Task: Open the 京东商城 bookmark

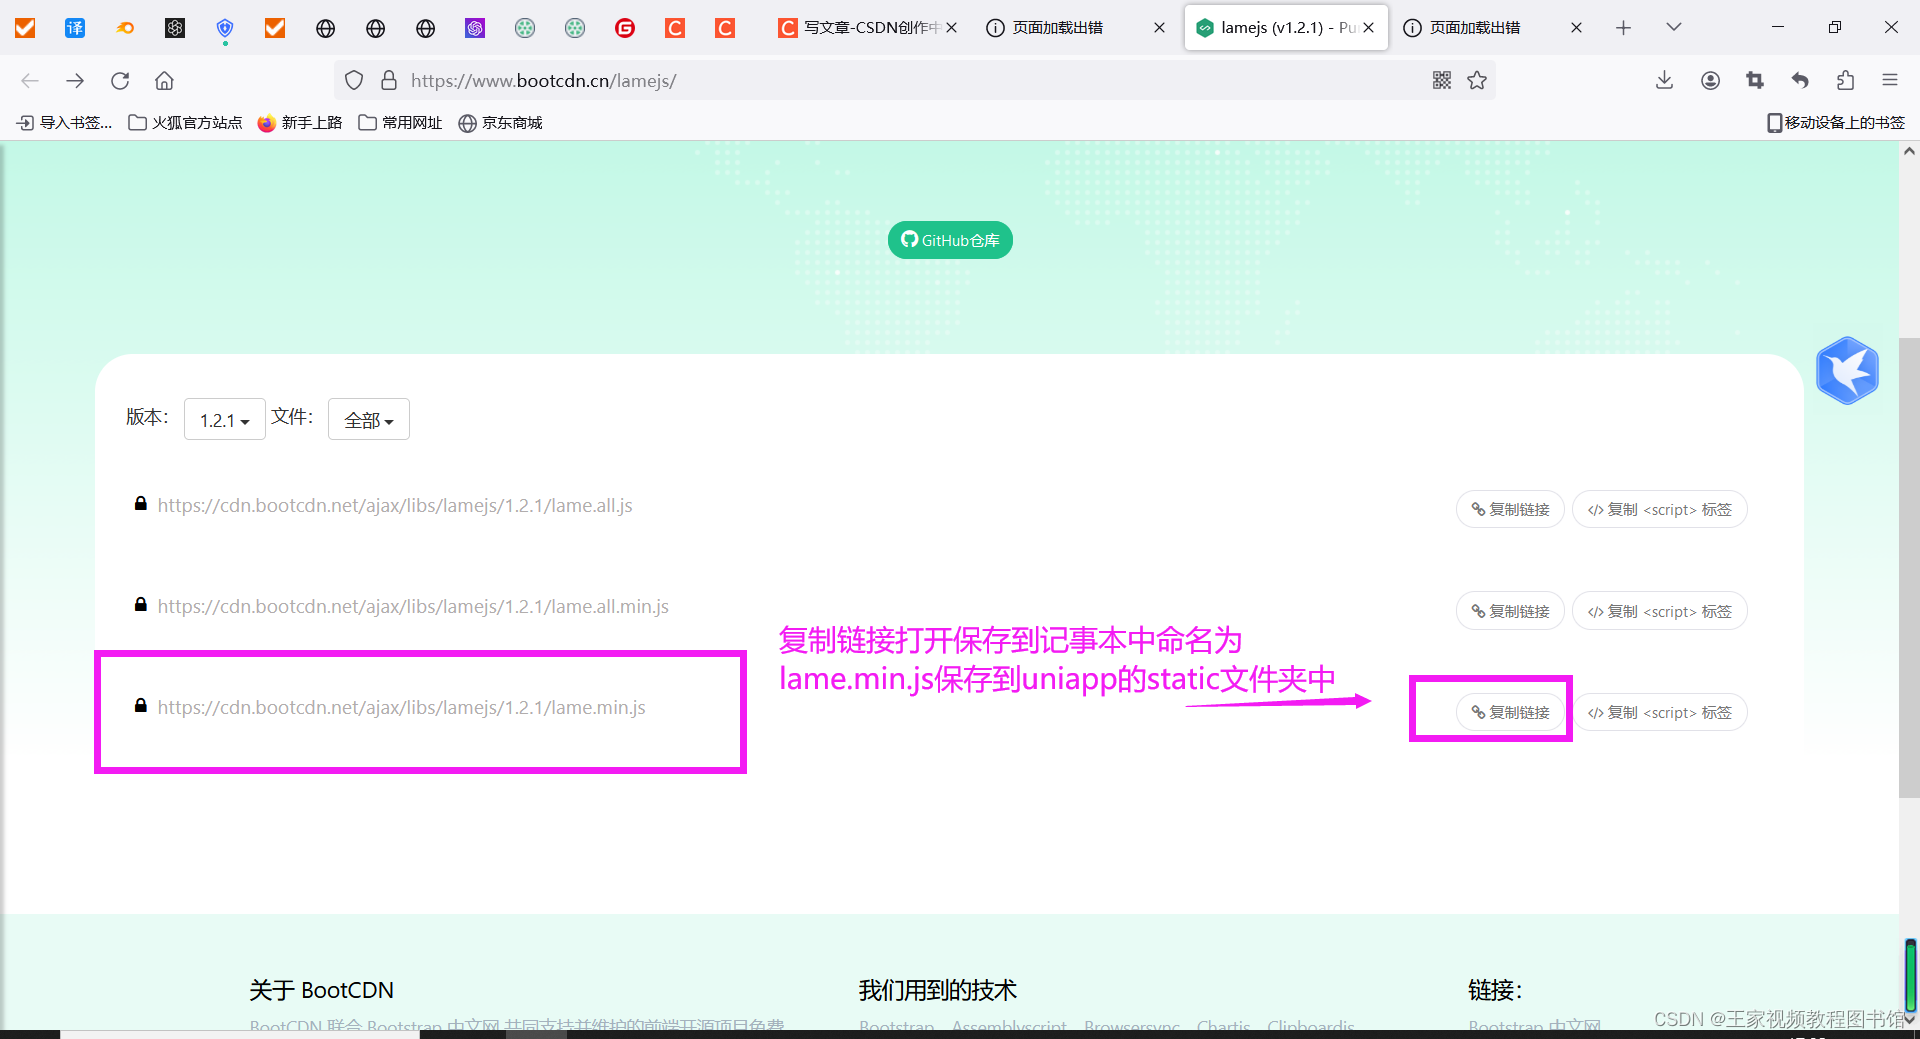Action: 500,123
